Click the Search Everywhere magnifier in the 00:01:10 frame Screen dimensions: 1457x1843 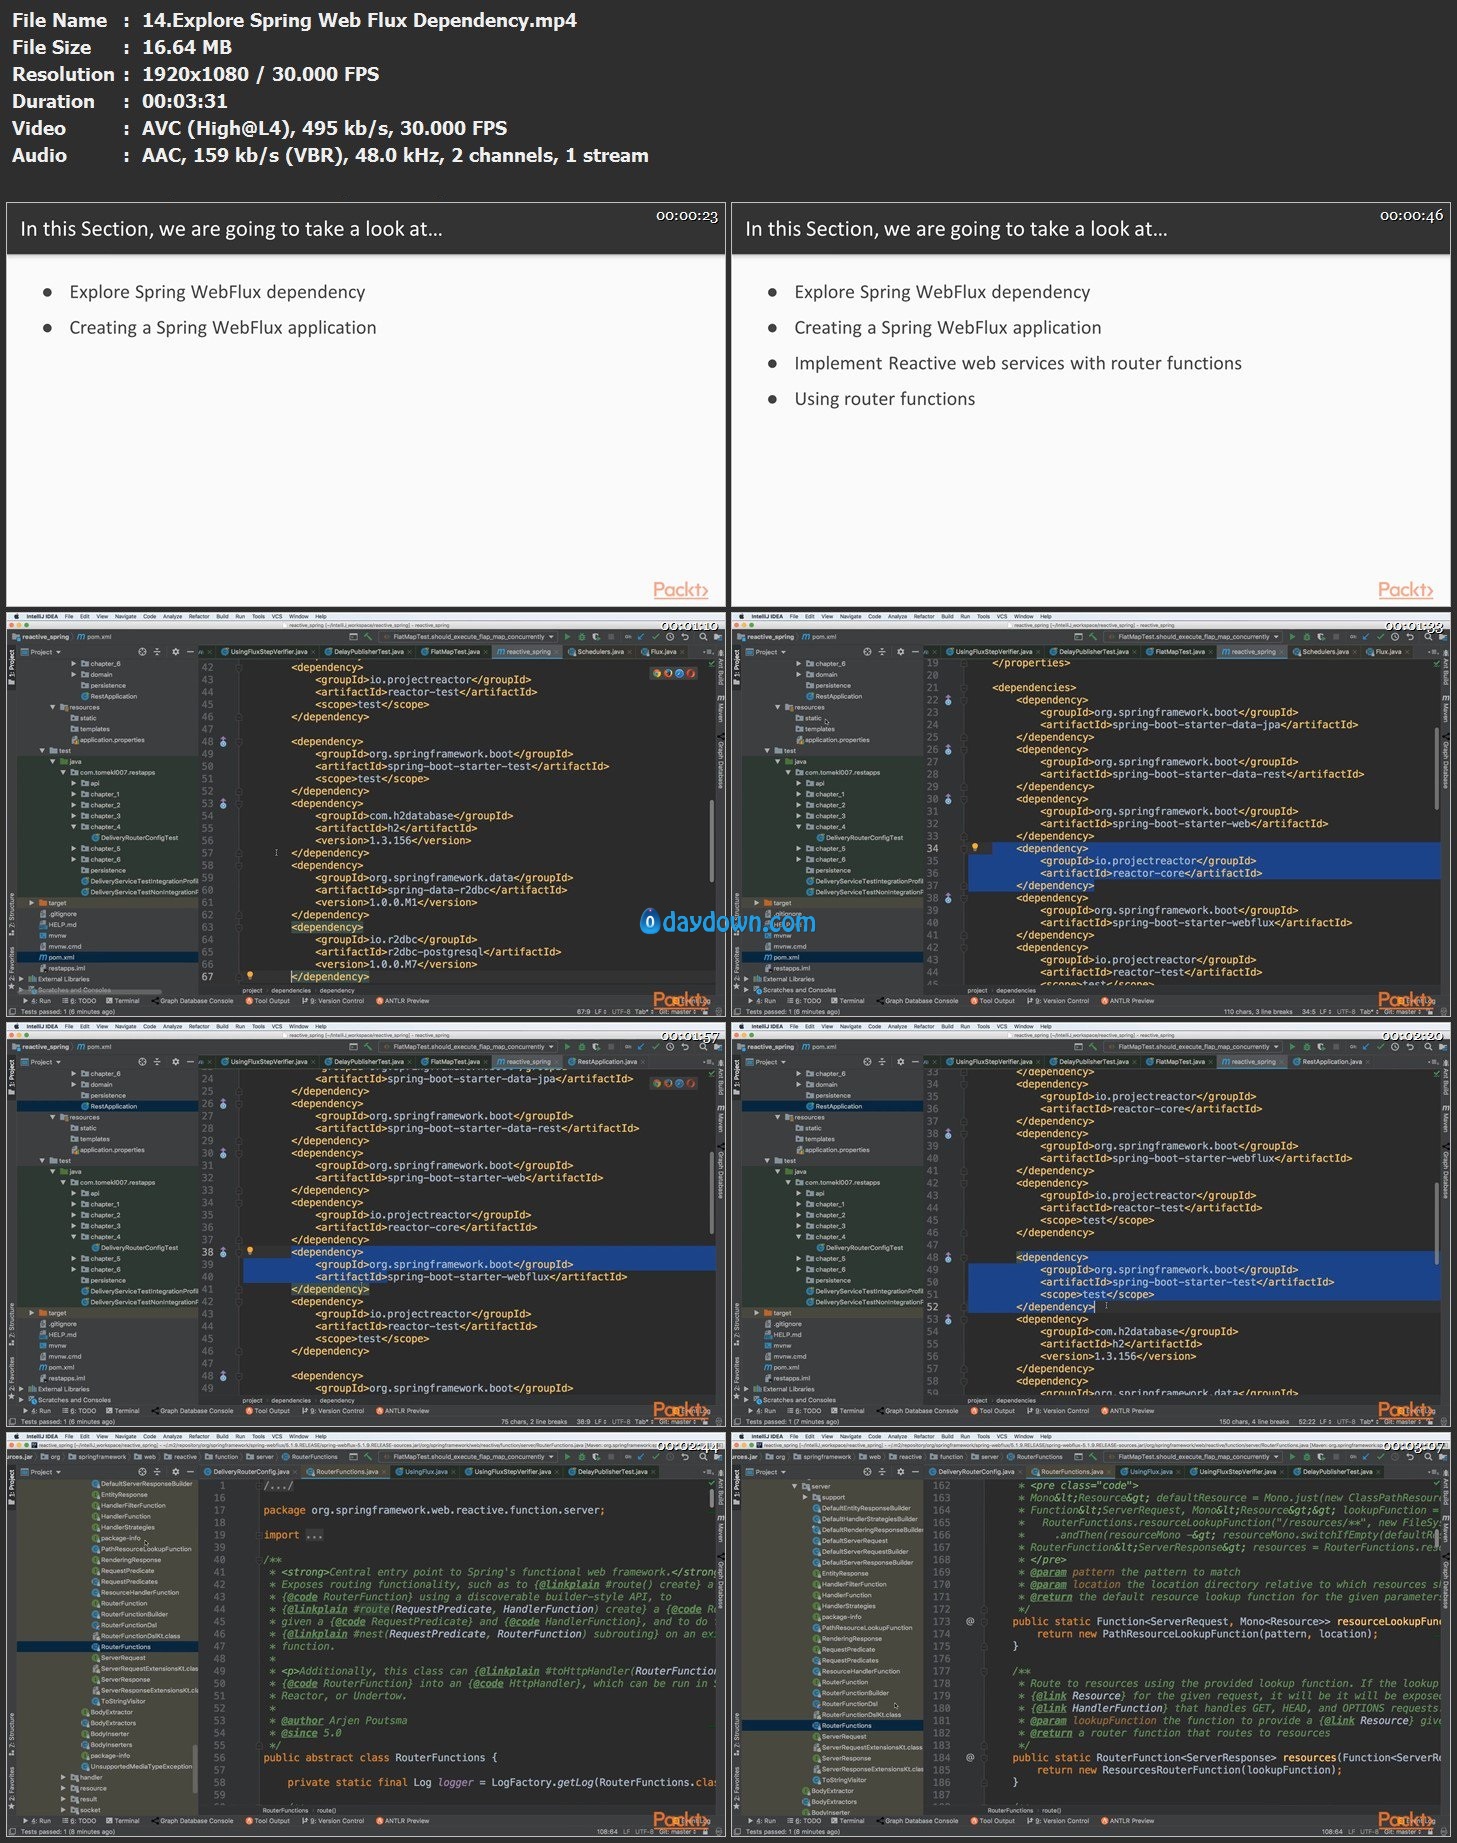704,637
